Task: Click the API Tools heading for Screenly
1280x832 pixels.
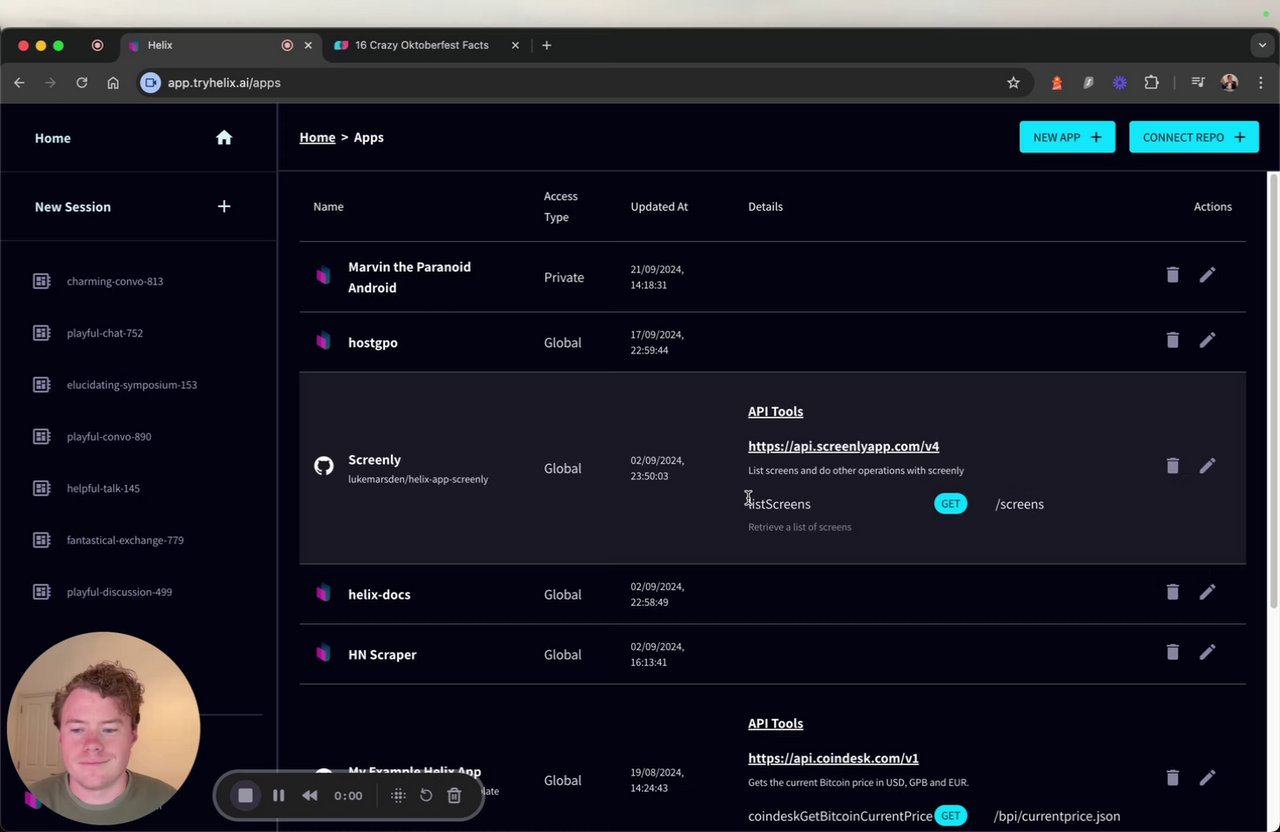Action: (x=775, y=411)
